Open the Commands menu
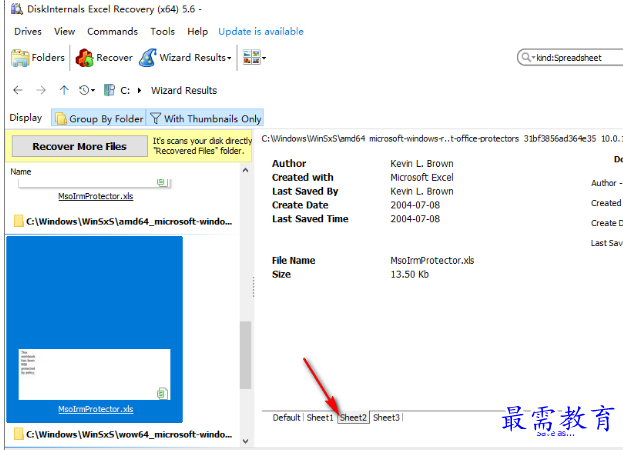 click(x=112, y=31)
